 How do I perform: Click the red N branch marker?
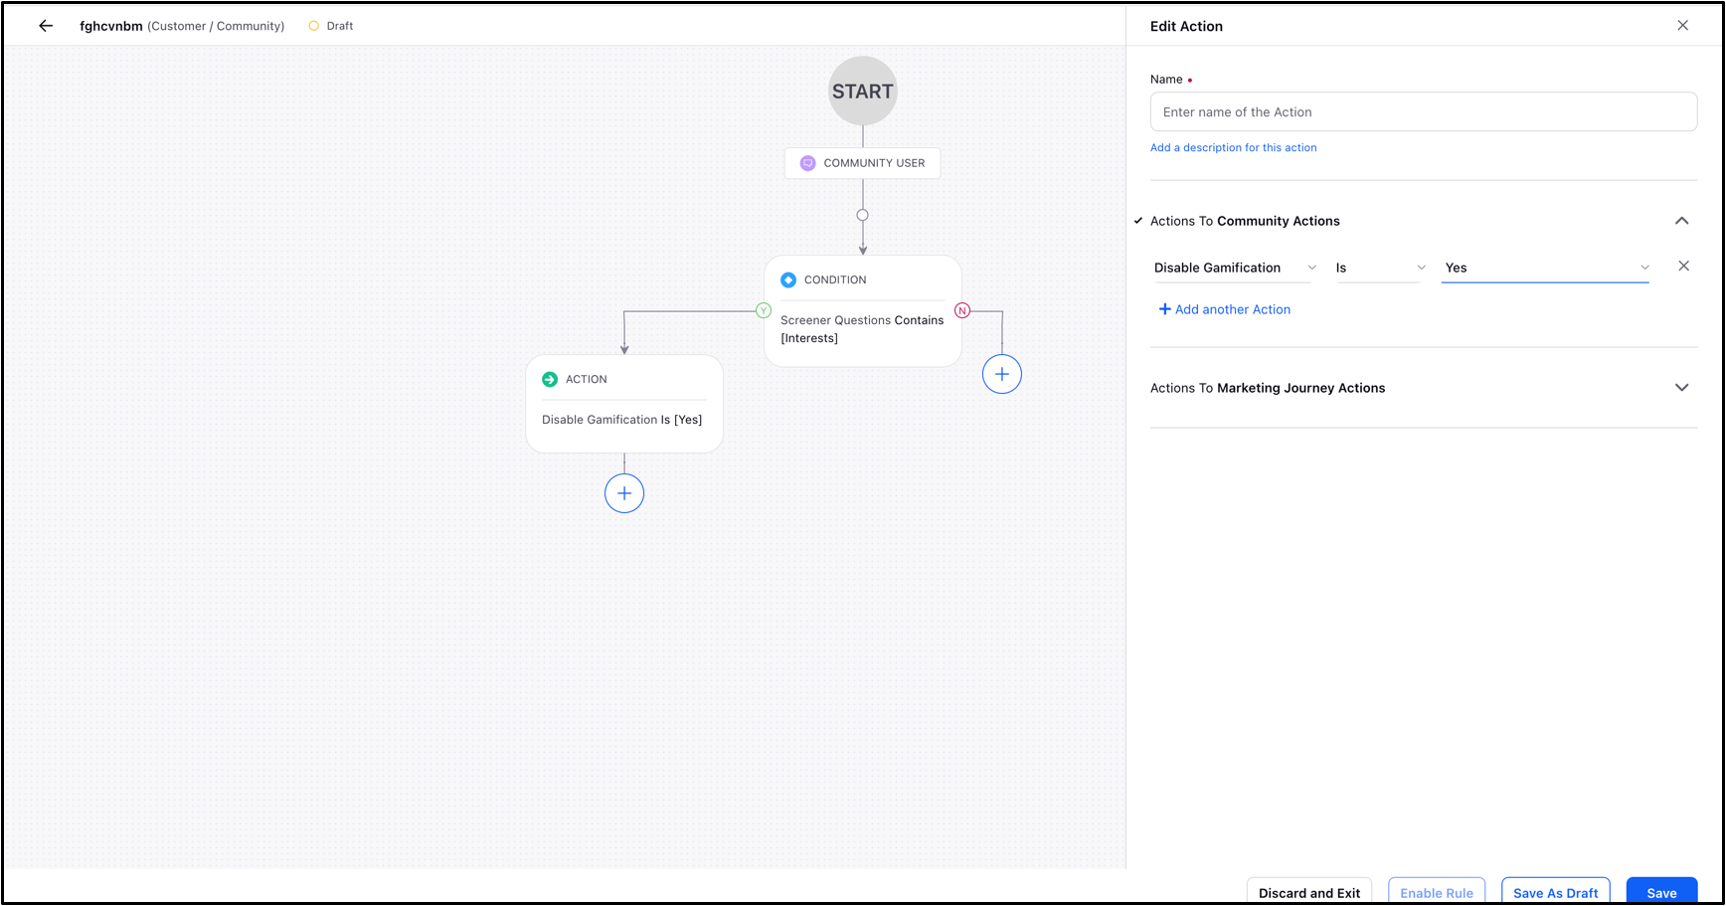pos(962,311)
